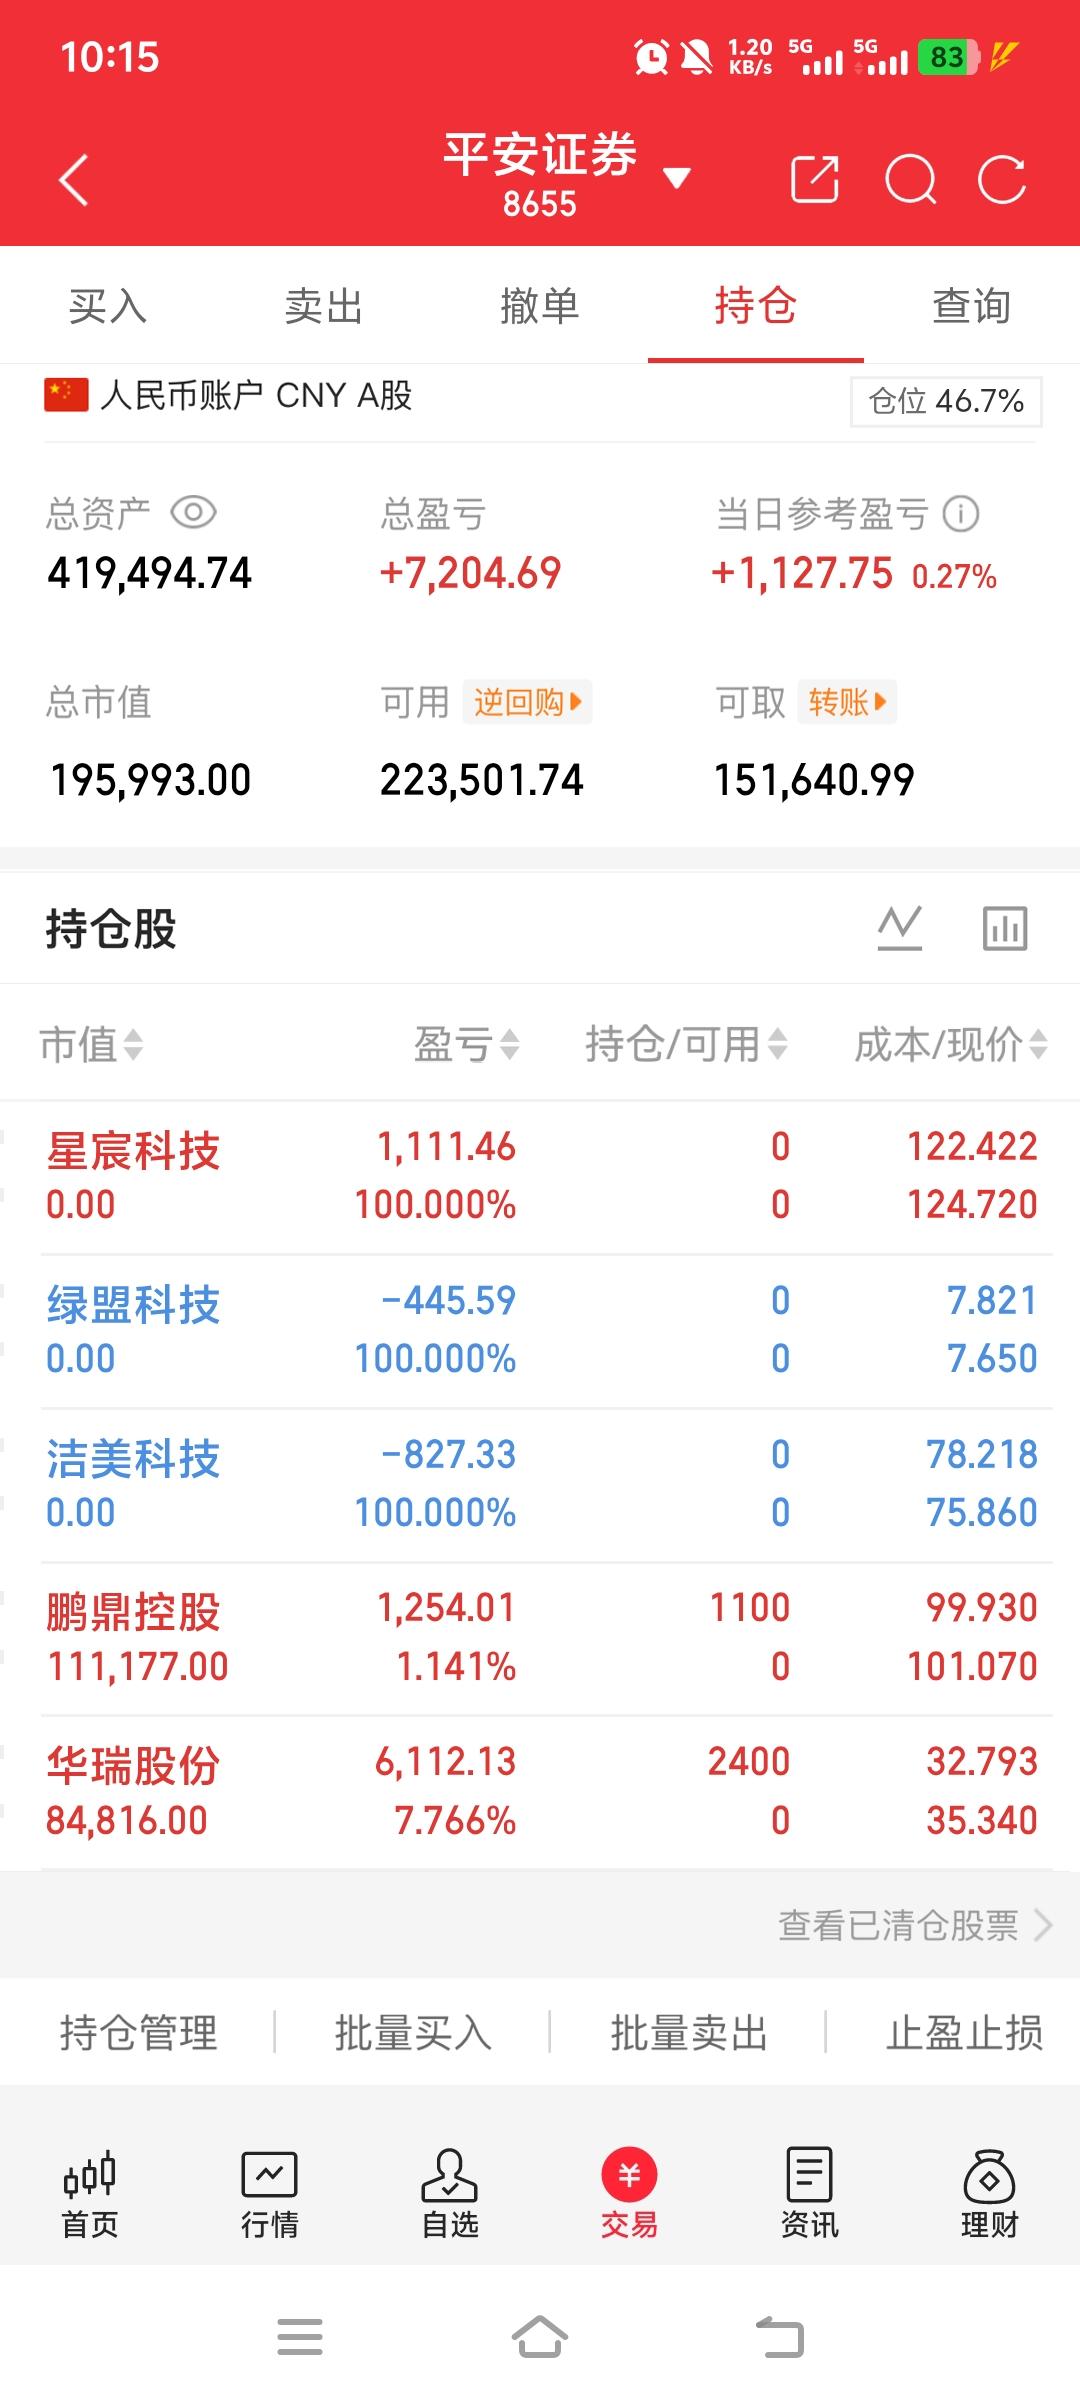Tap the search magnifier icon

(911, 180)
